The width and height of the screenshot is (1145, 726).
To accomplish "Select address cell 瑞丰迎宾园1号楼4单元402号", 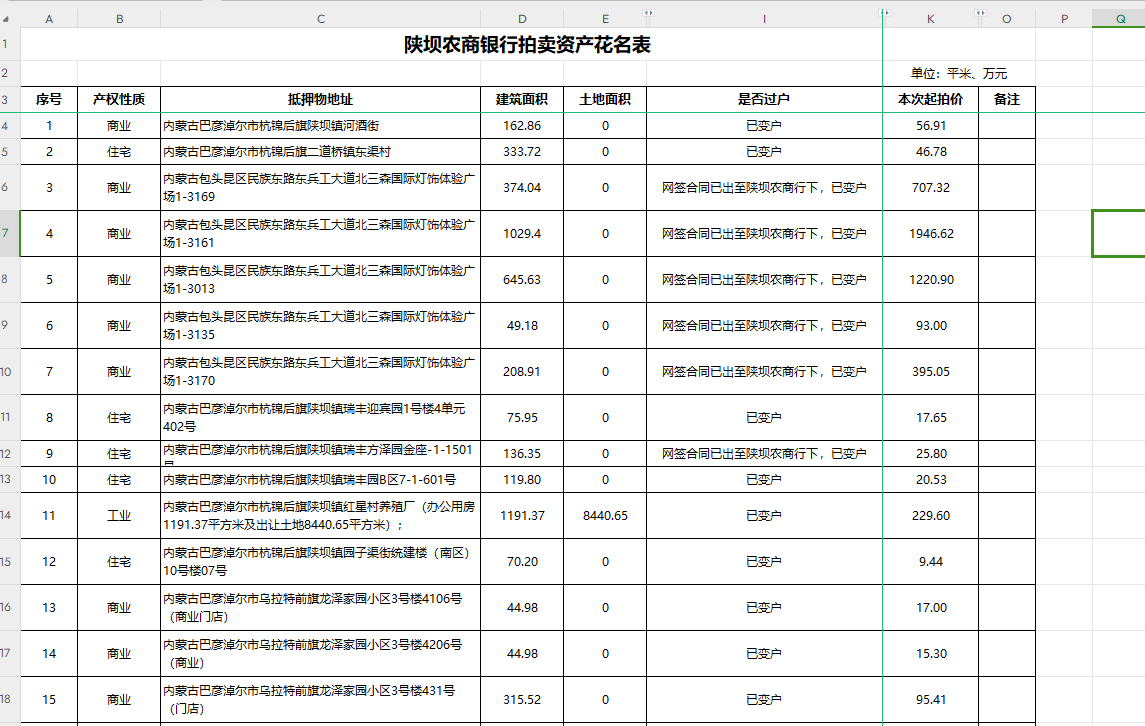I will point(321,417).
